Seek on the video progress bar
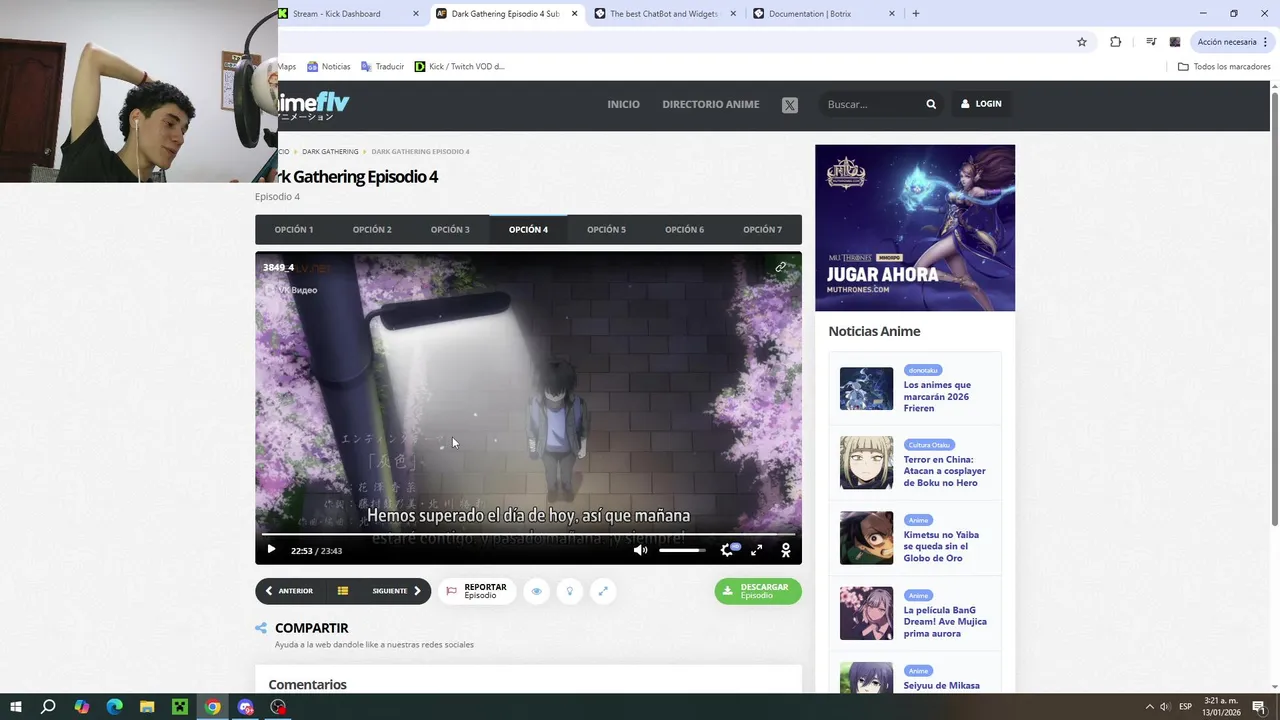Screen dimensions: 1280x720 pos(528,534)
